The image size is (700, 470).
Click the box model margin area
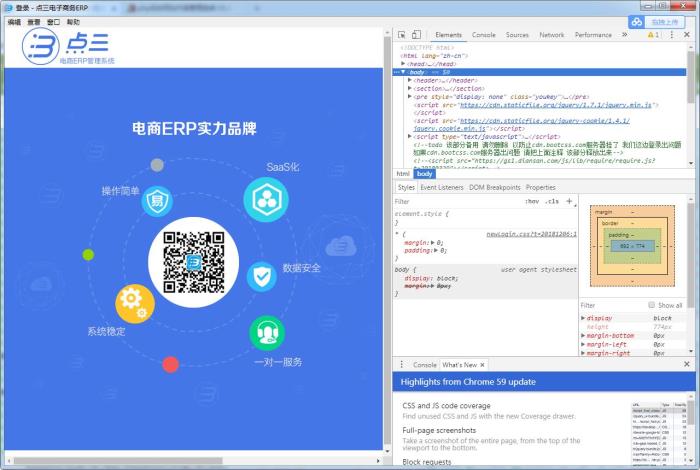[x=632, y=212]
